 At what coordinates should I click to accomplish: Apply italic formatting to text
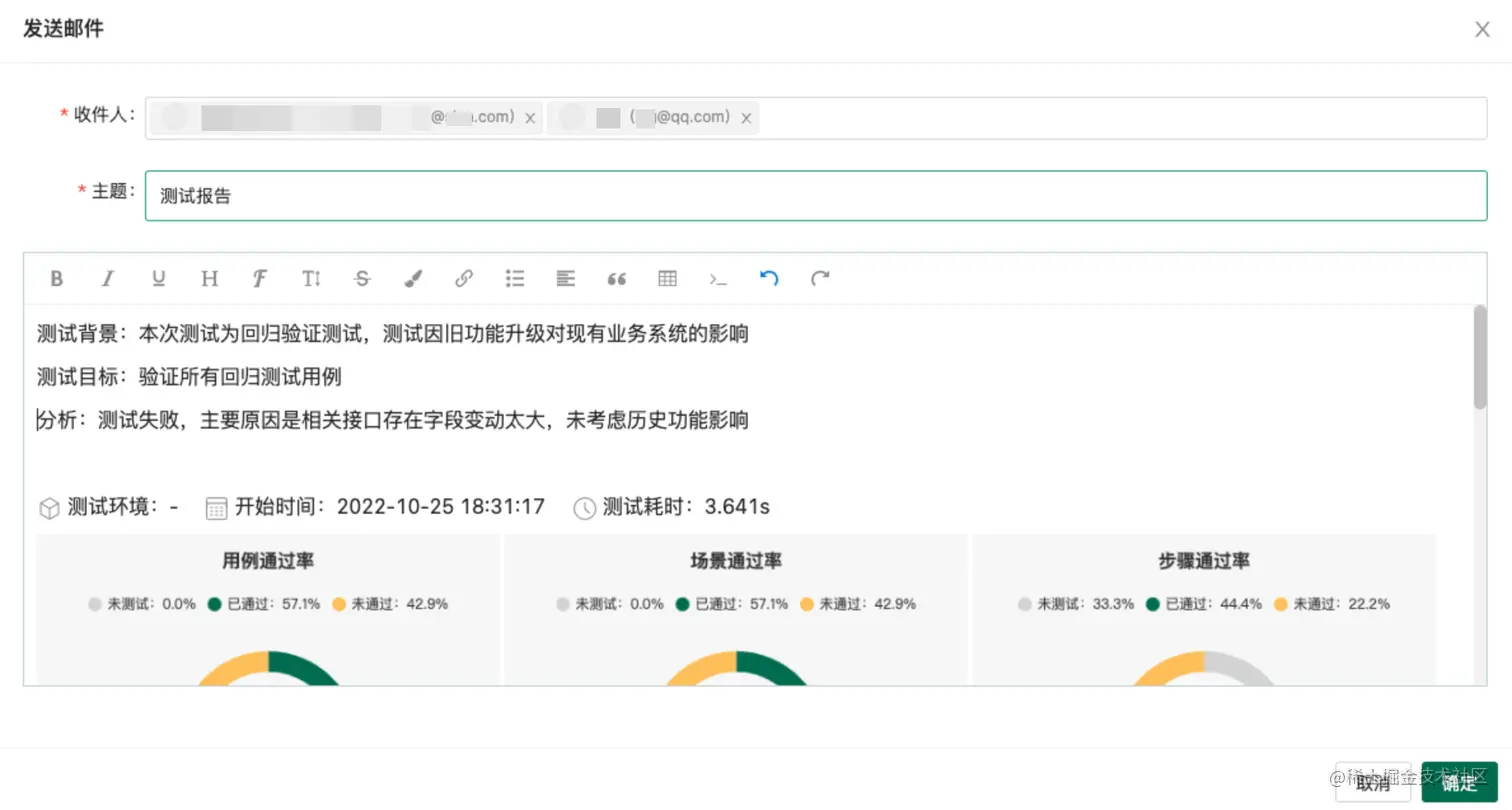click(x=108, y=279)
